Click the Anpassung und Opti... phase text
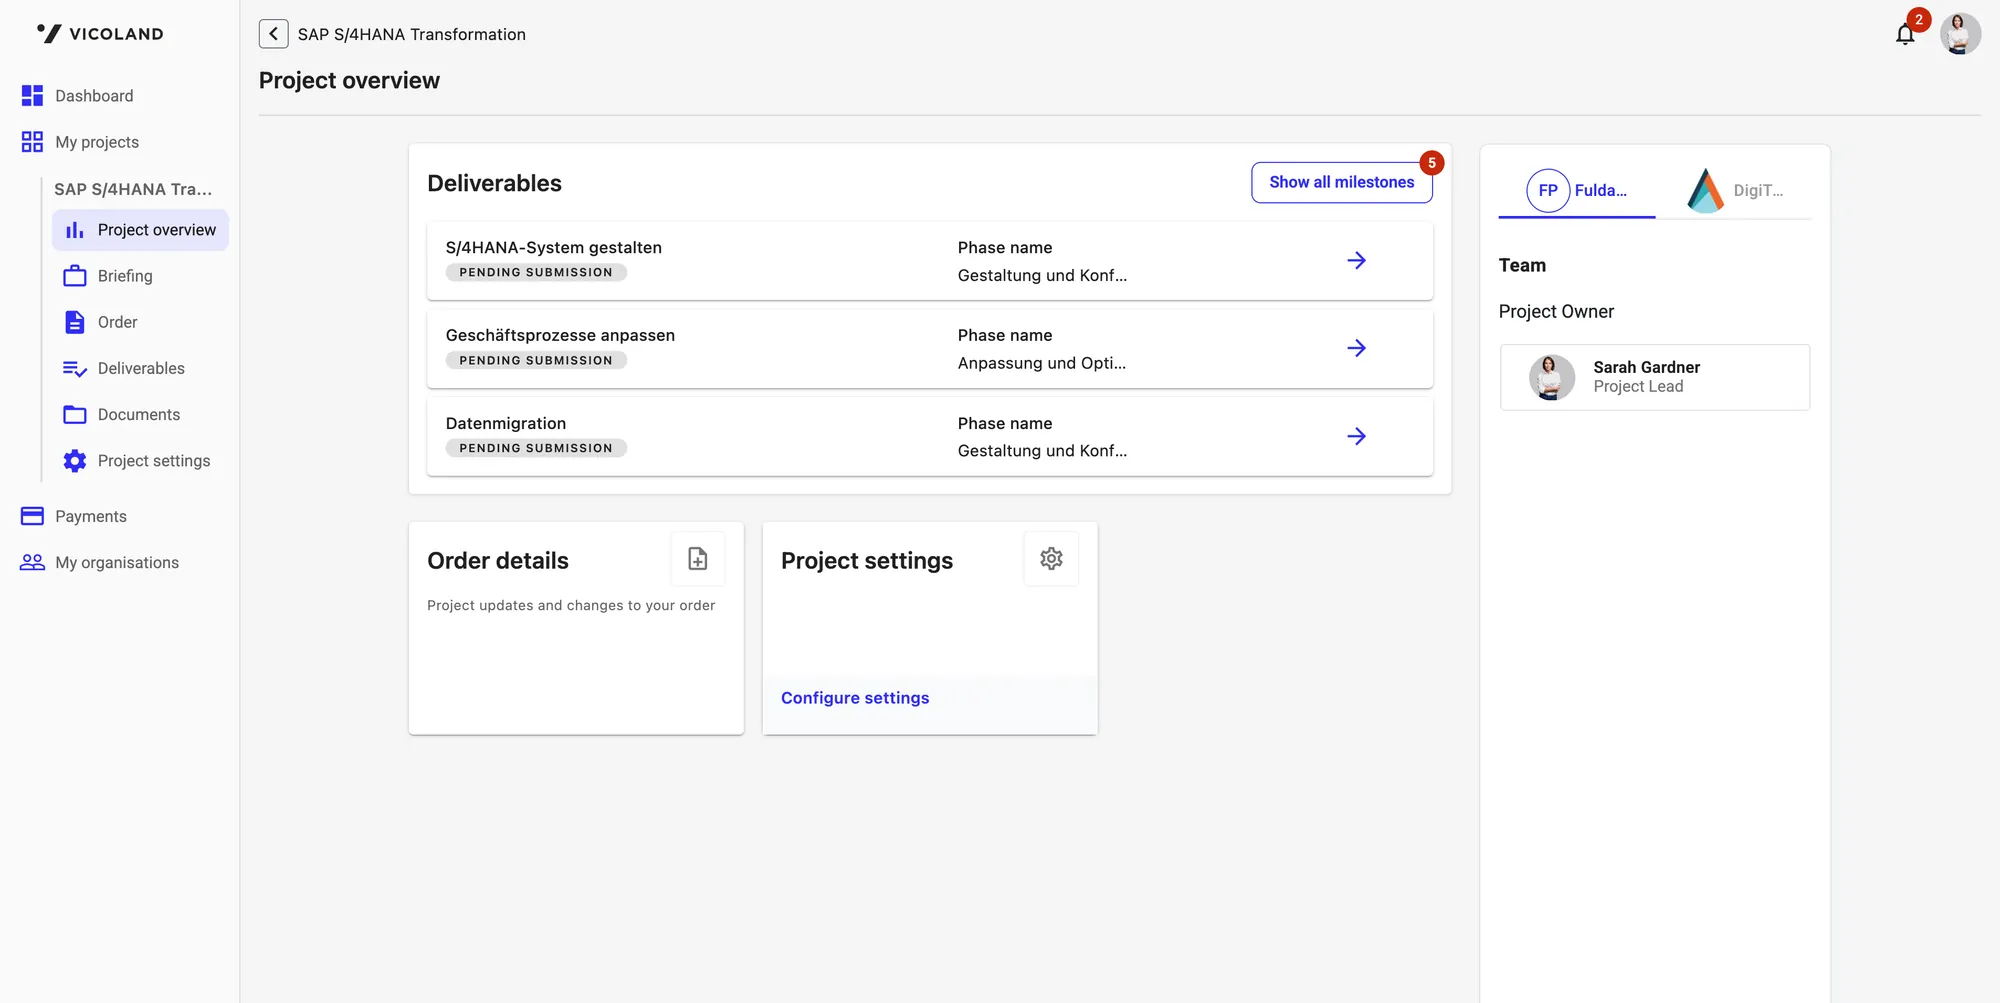 (1042, 363)
